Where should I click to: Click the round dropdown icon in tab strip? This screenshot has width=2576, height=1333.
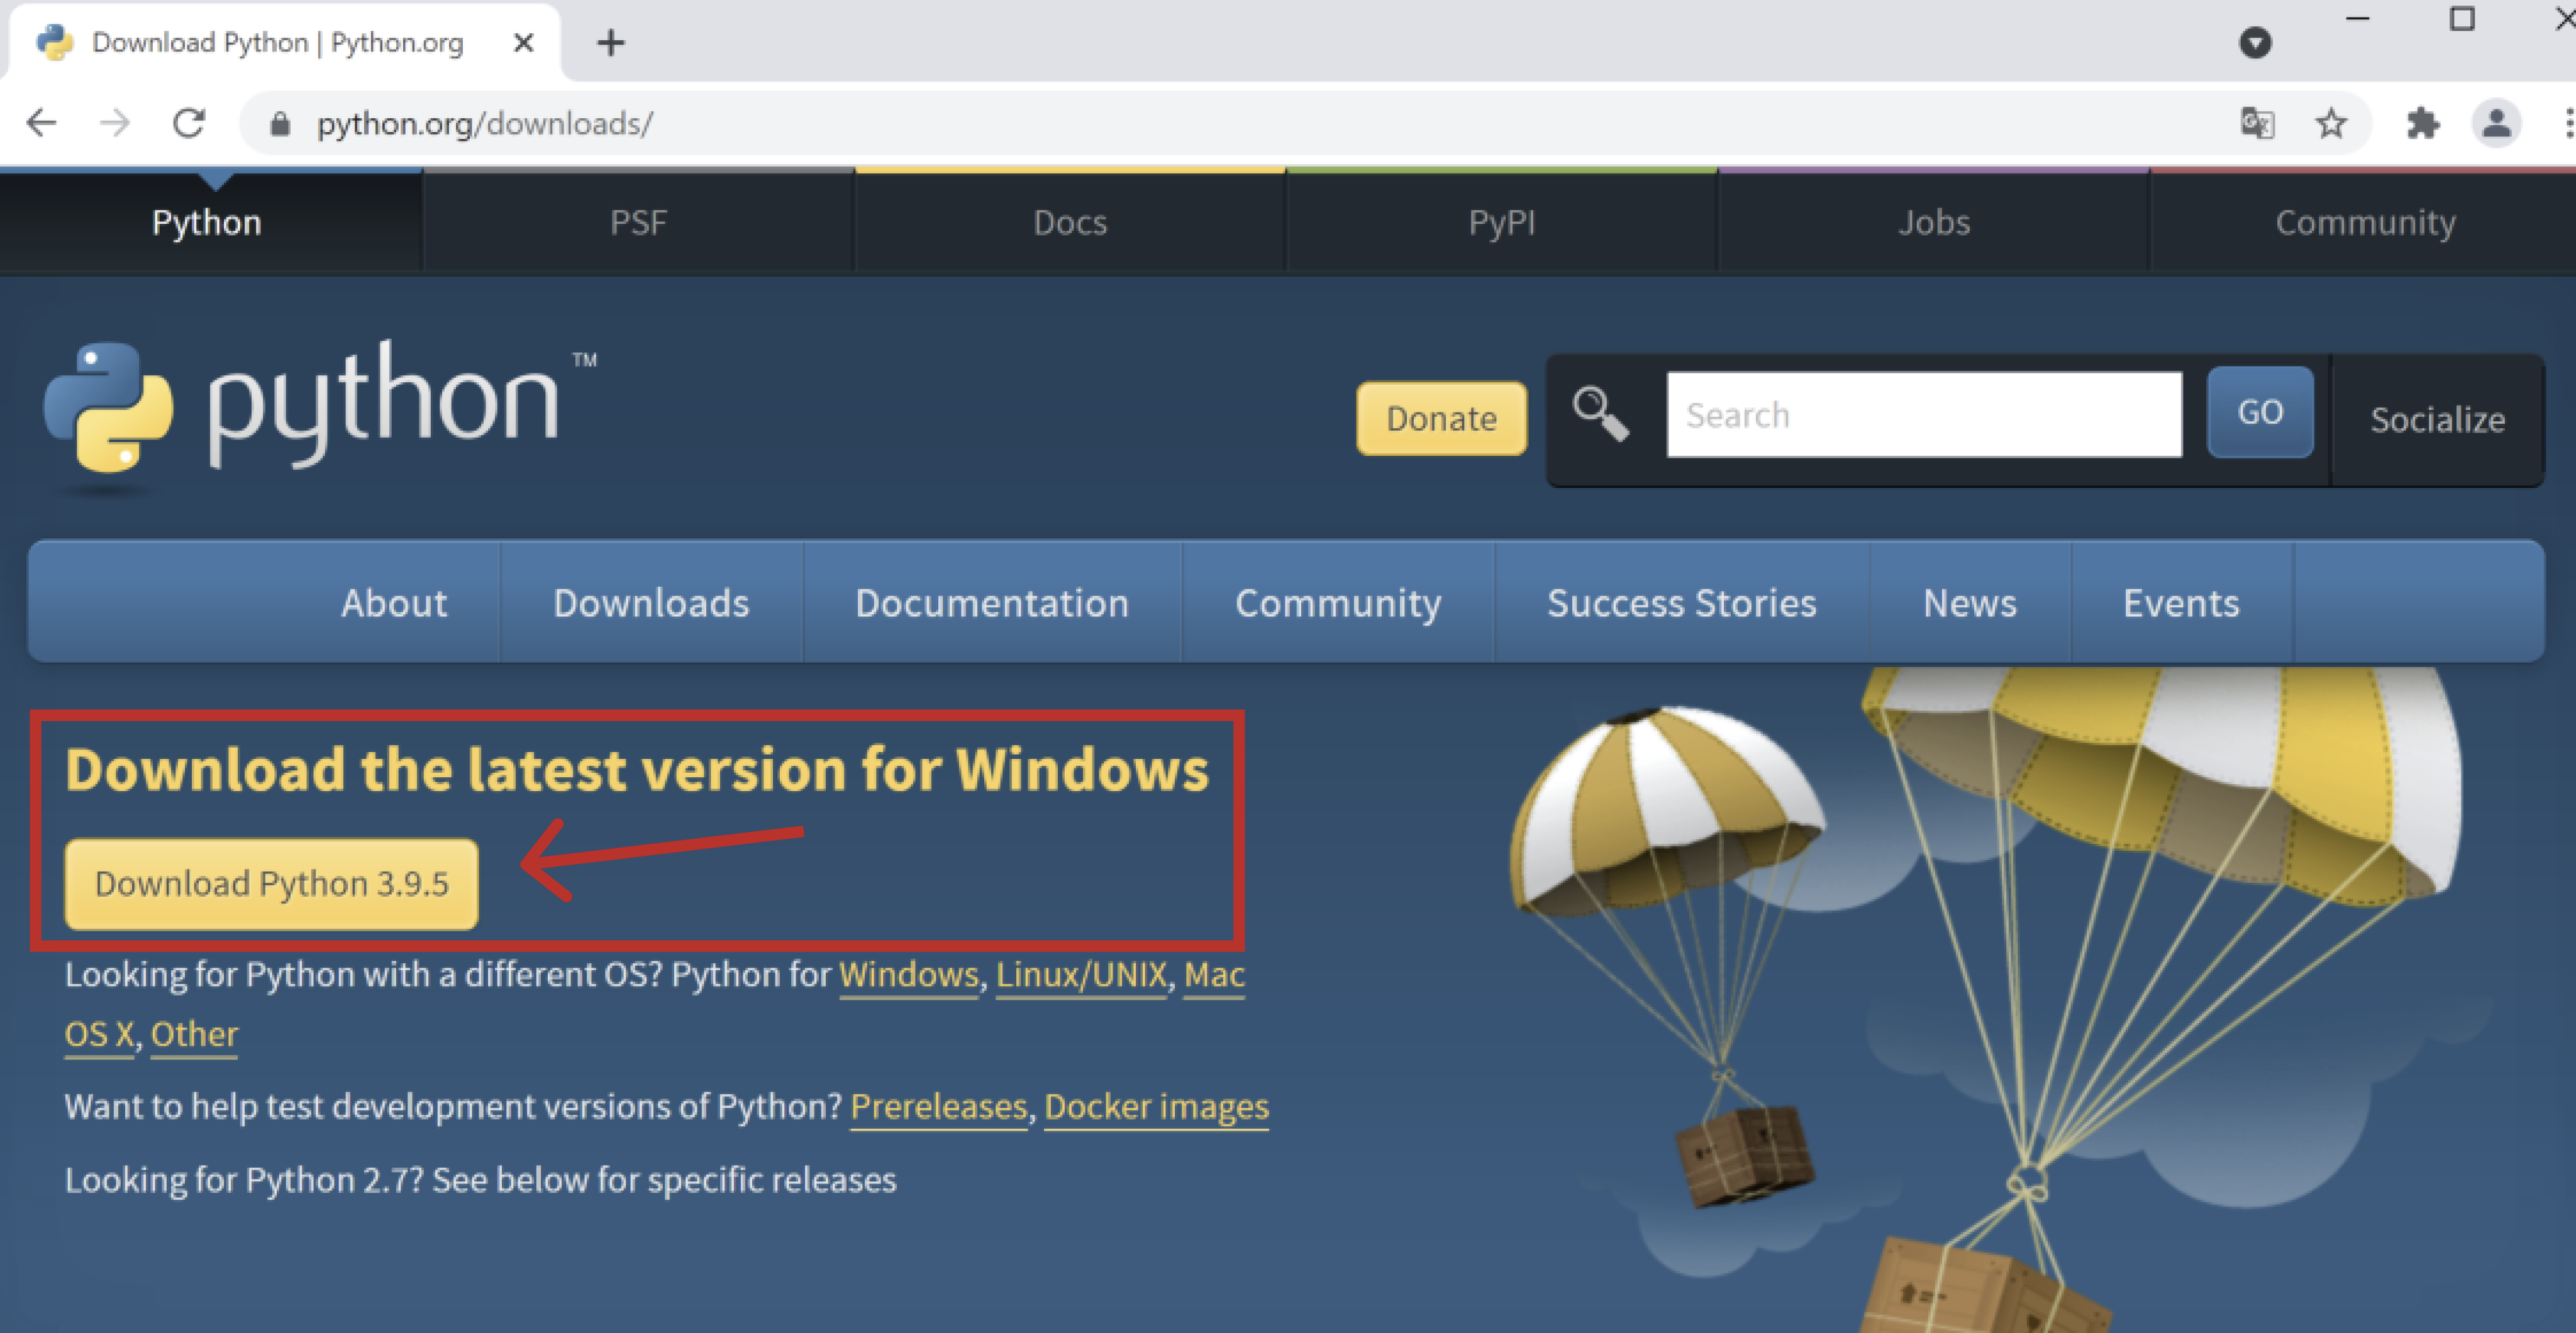(x=2255, y=42)
